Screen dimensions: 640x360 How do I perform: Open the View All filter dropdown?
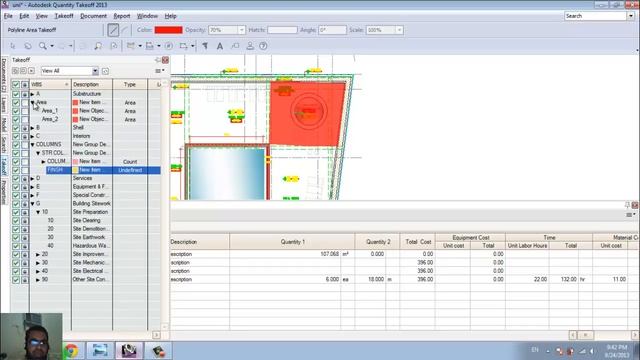pyautogui.click(x=95, y=71)
